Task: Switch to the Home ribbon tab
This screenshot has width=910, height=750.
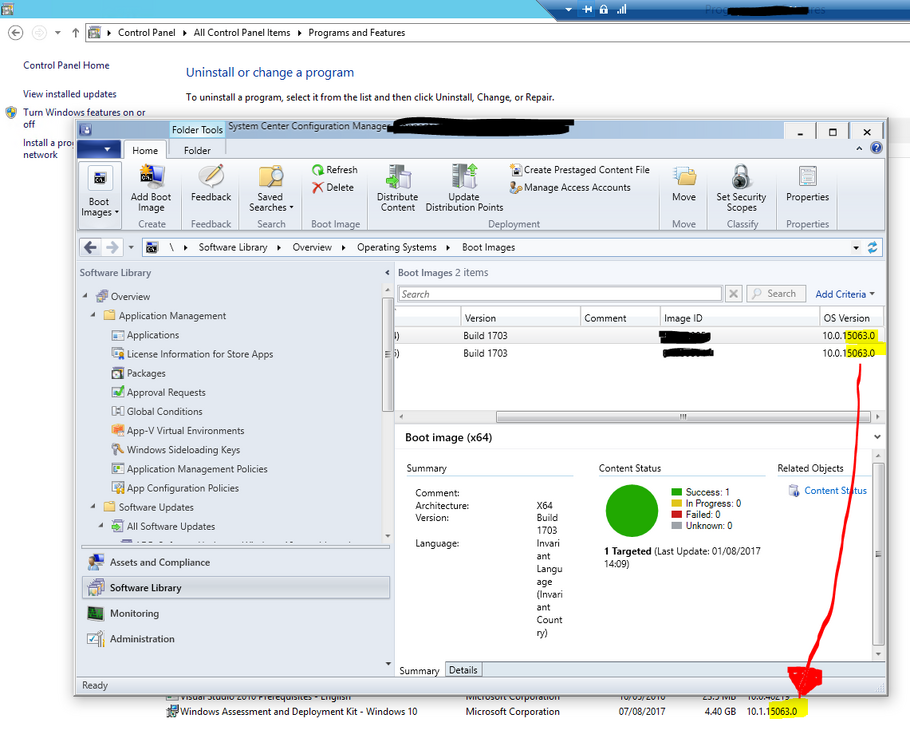Action: (145, 150)
